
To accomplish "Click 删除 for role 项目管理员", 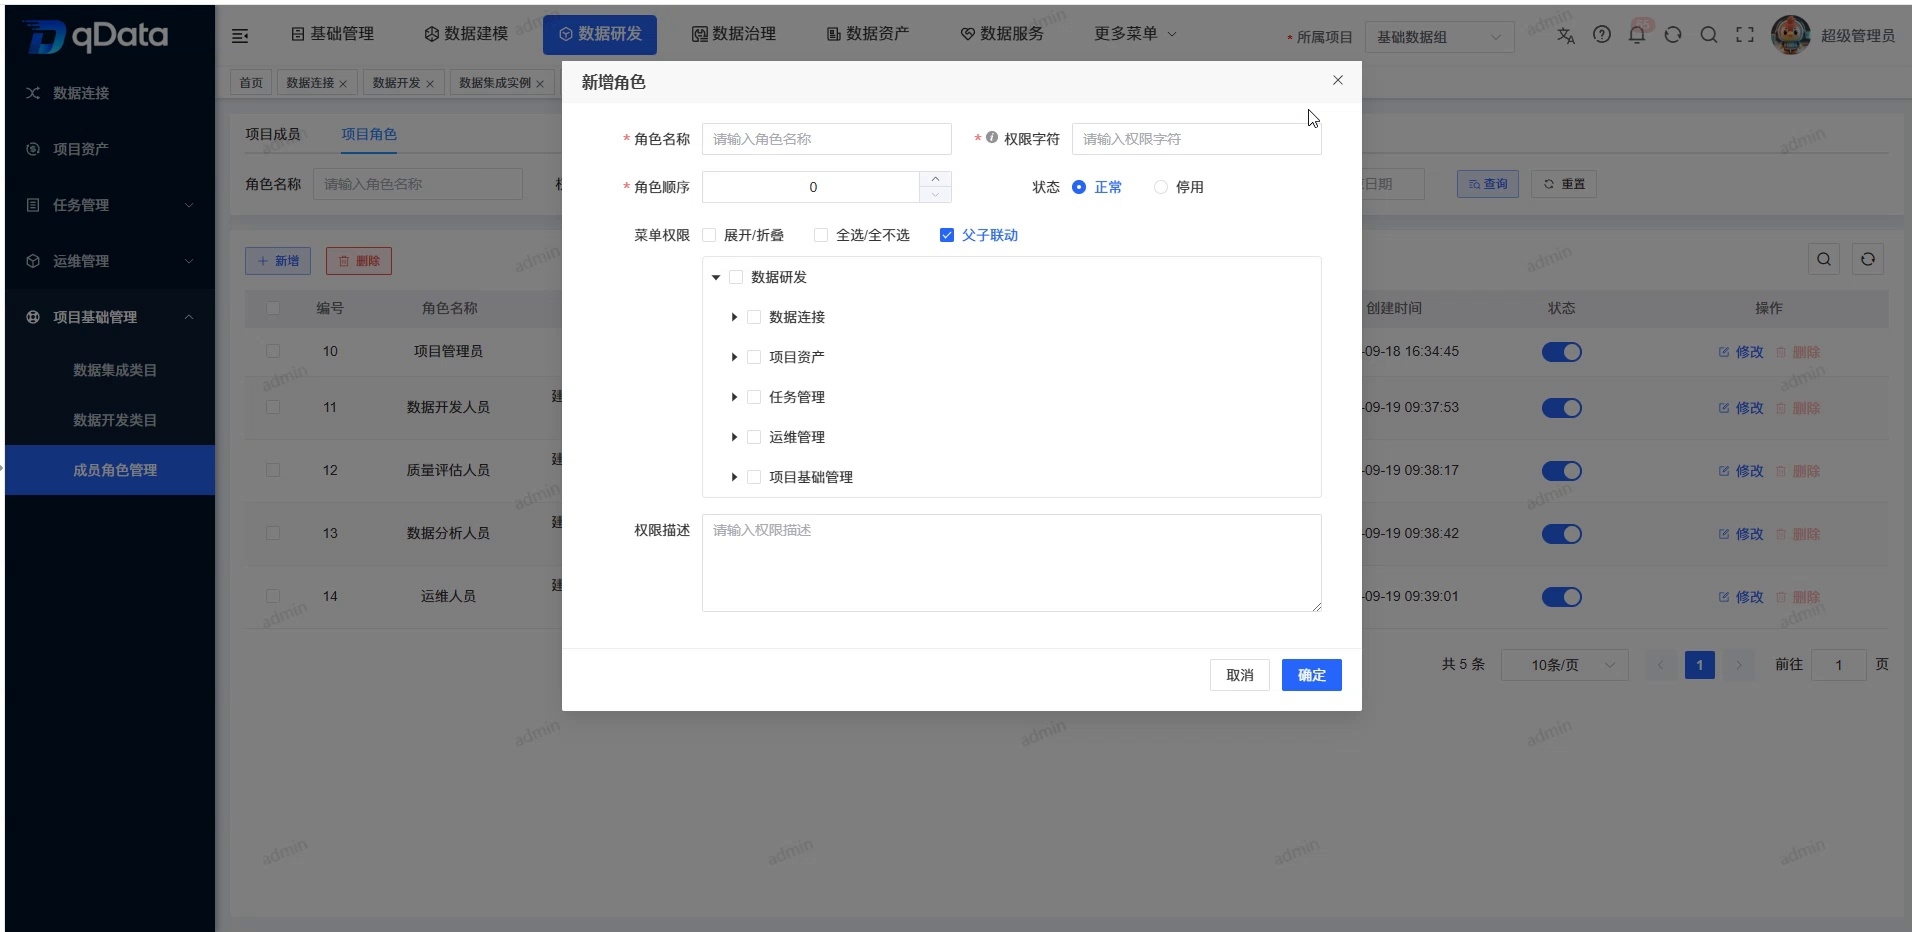I will coord(1798,352).
